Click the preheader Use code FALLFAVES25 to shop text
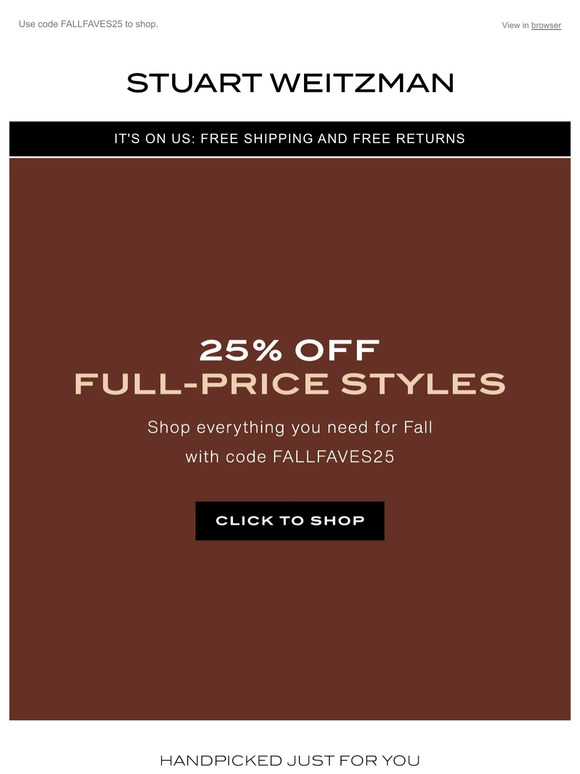This screenshot has width=580, height=774. (x=88, y=24)
